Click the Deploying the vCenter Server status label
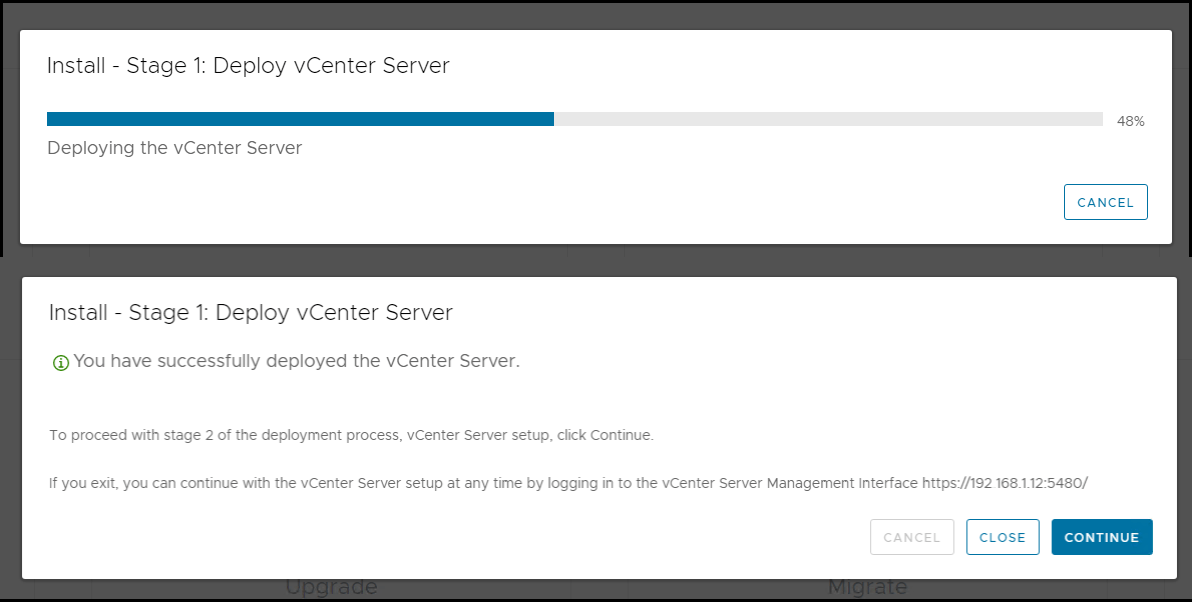 174,148
